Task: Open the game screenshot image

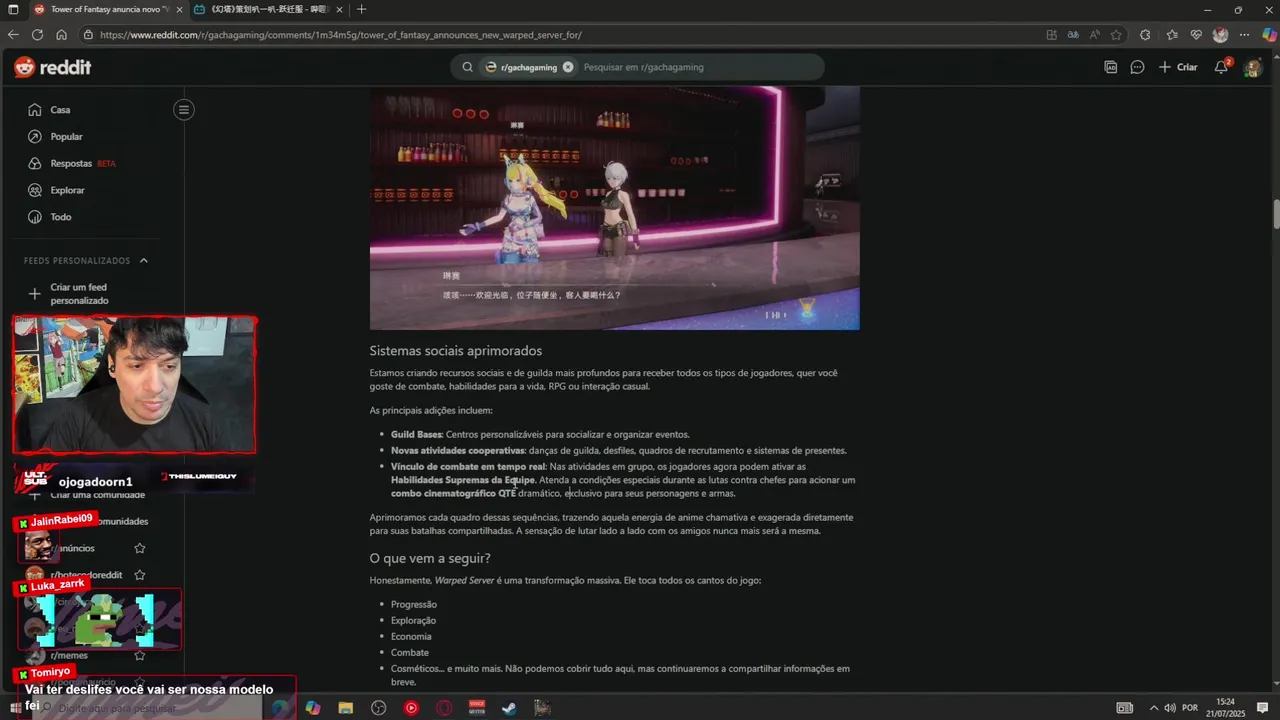Action: [x=614, y=208]
